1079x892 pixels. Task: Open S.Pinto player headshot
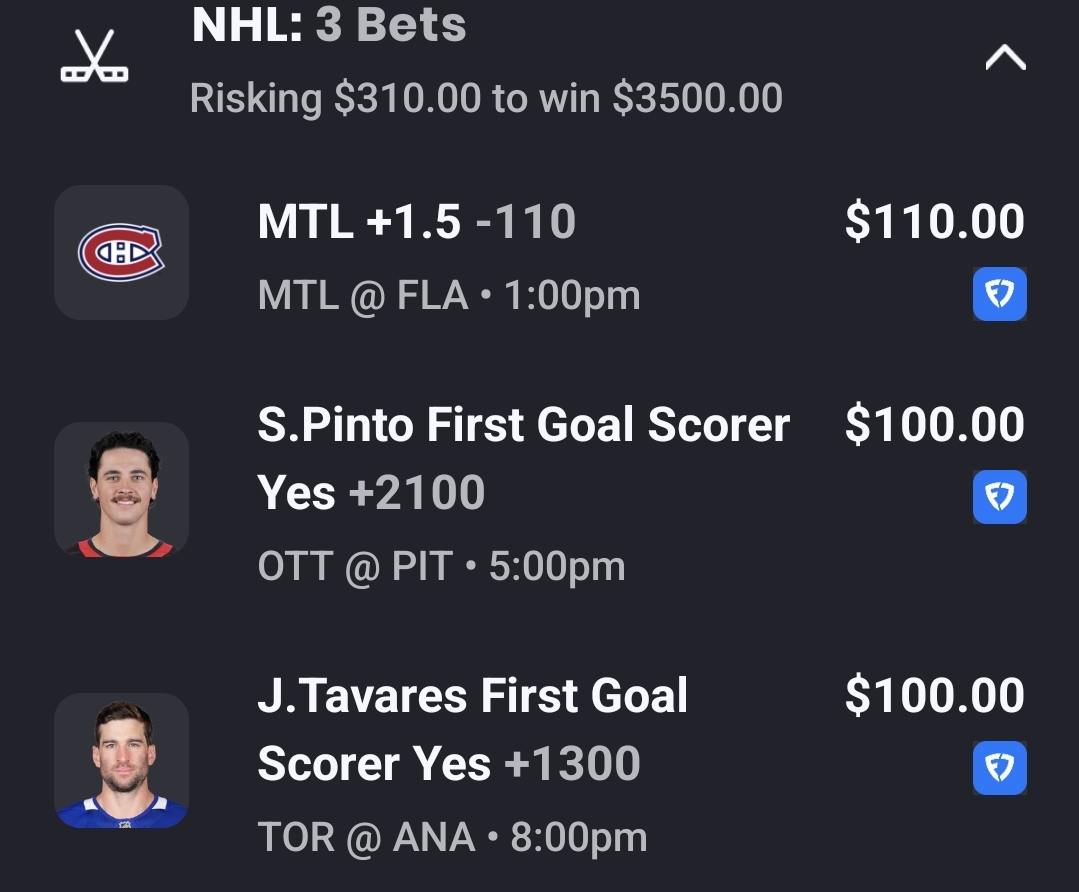[x=121, y=490]
